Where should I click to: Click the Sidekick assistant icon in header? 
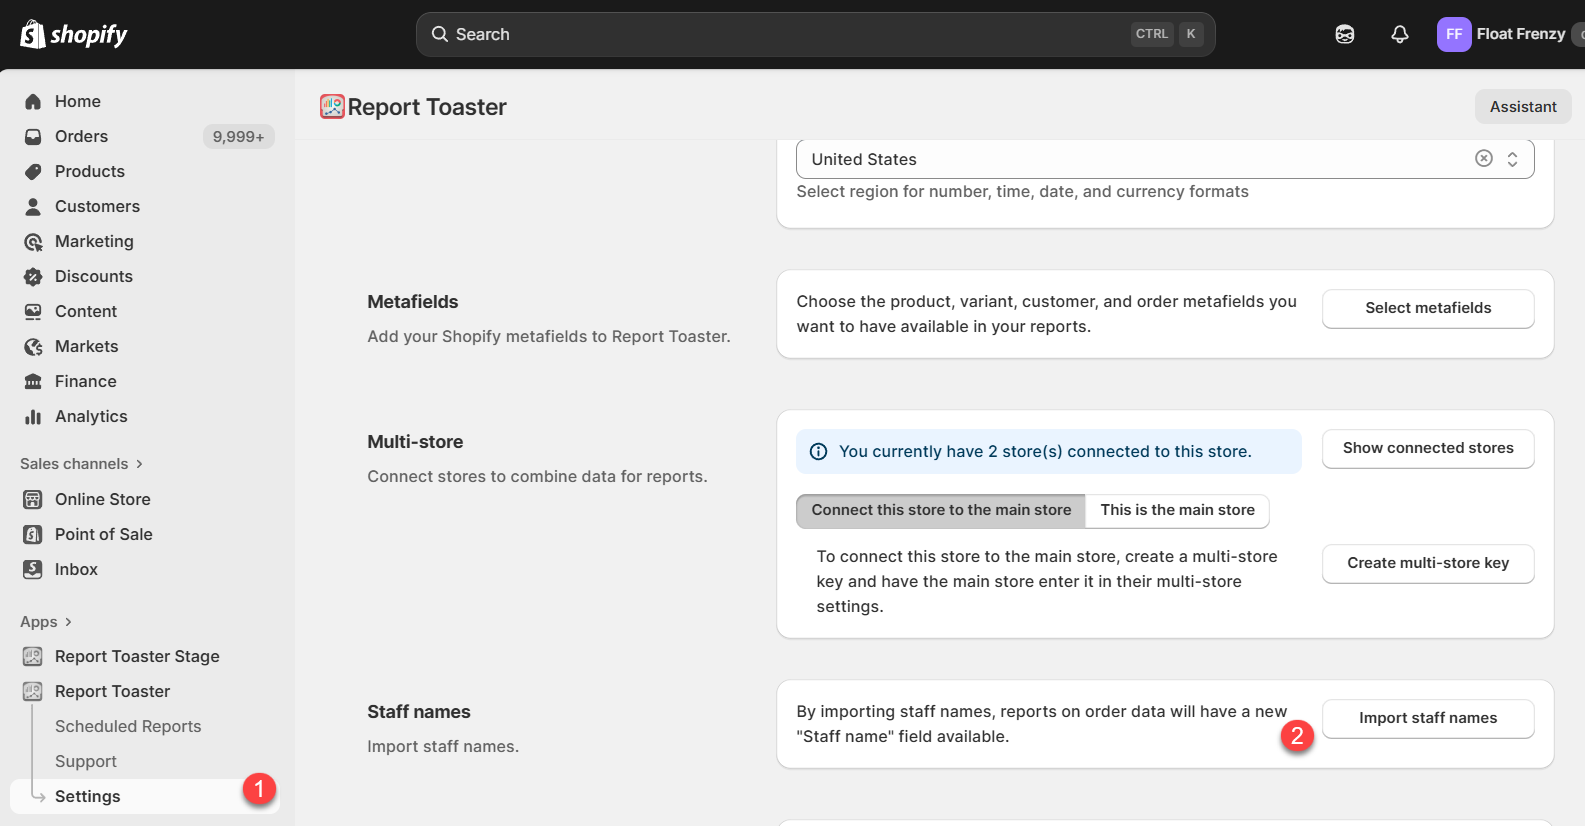coord(1344,34)
